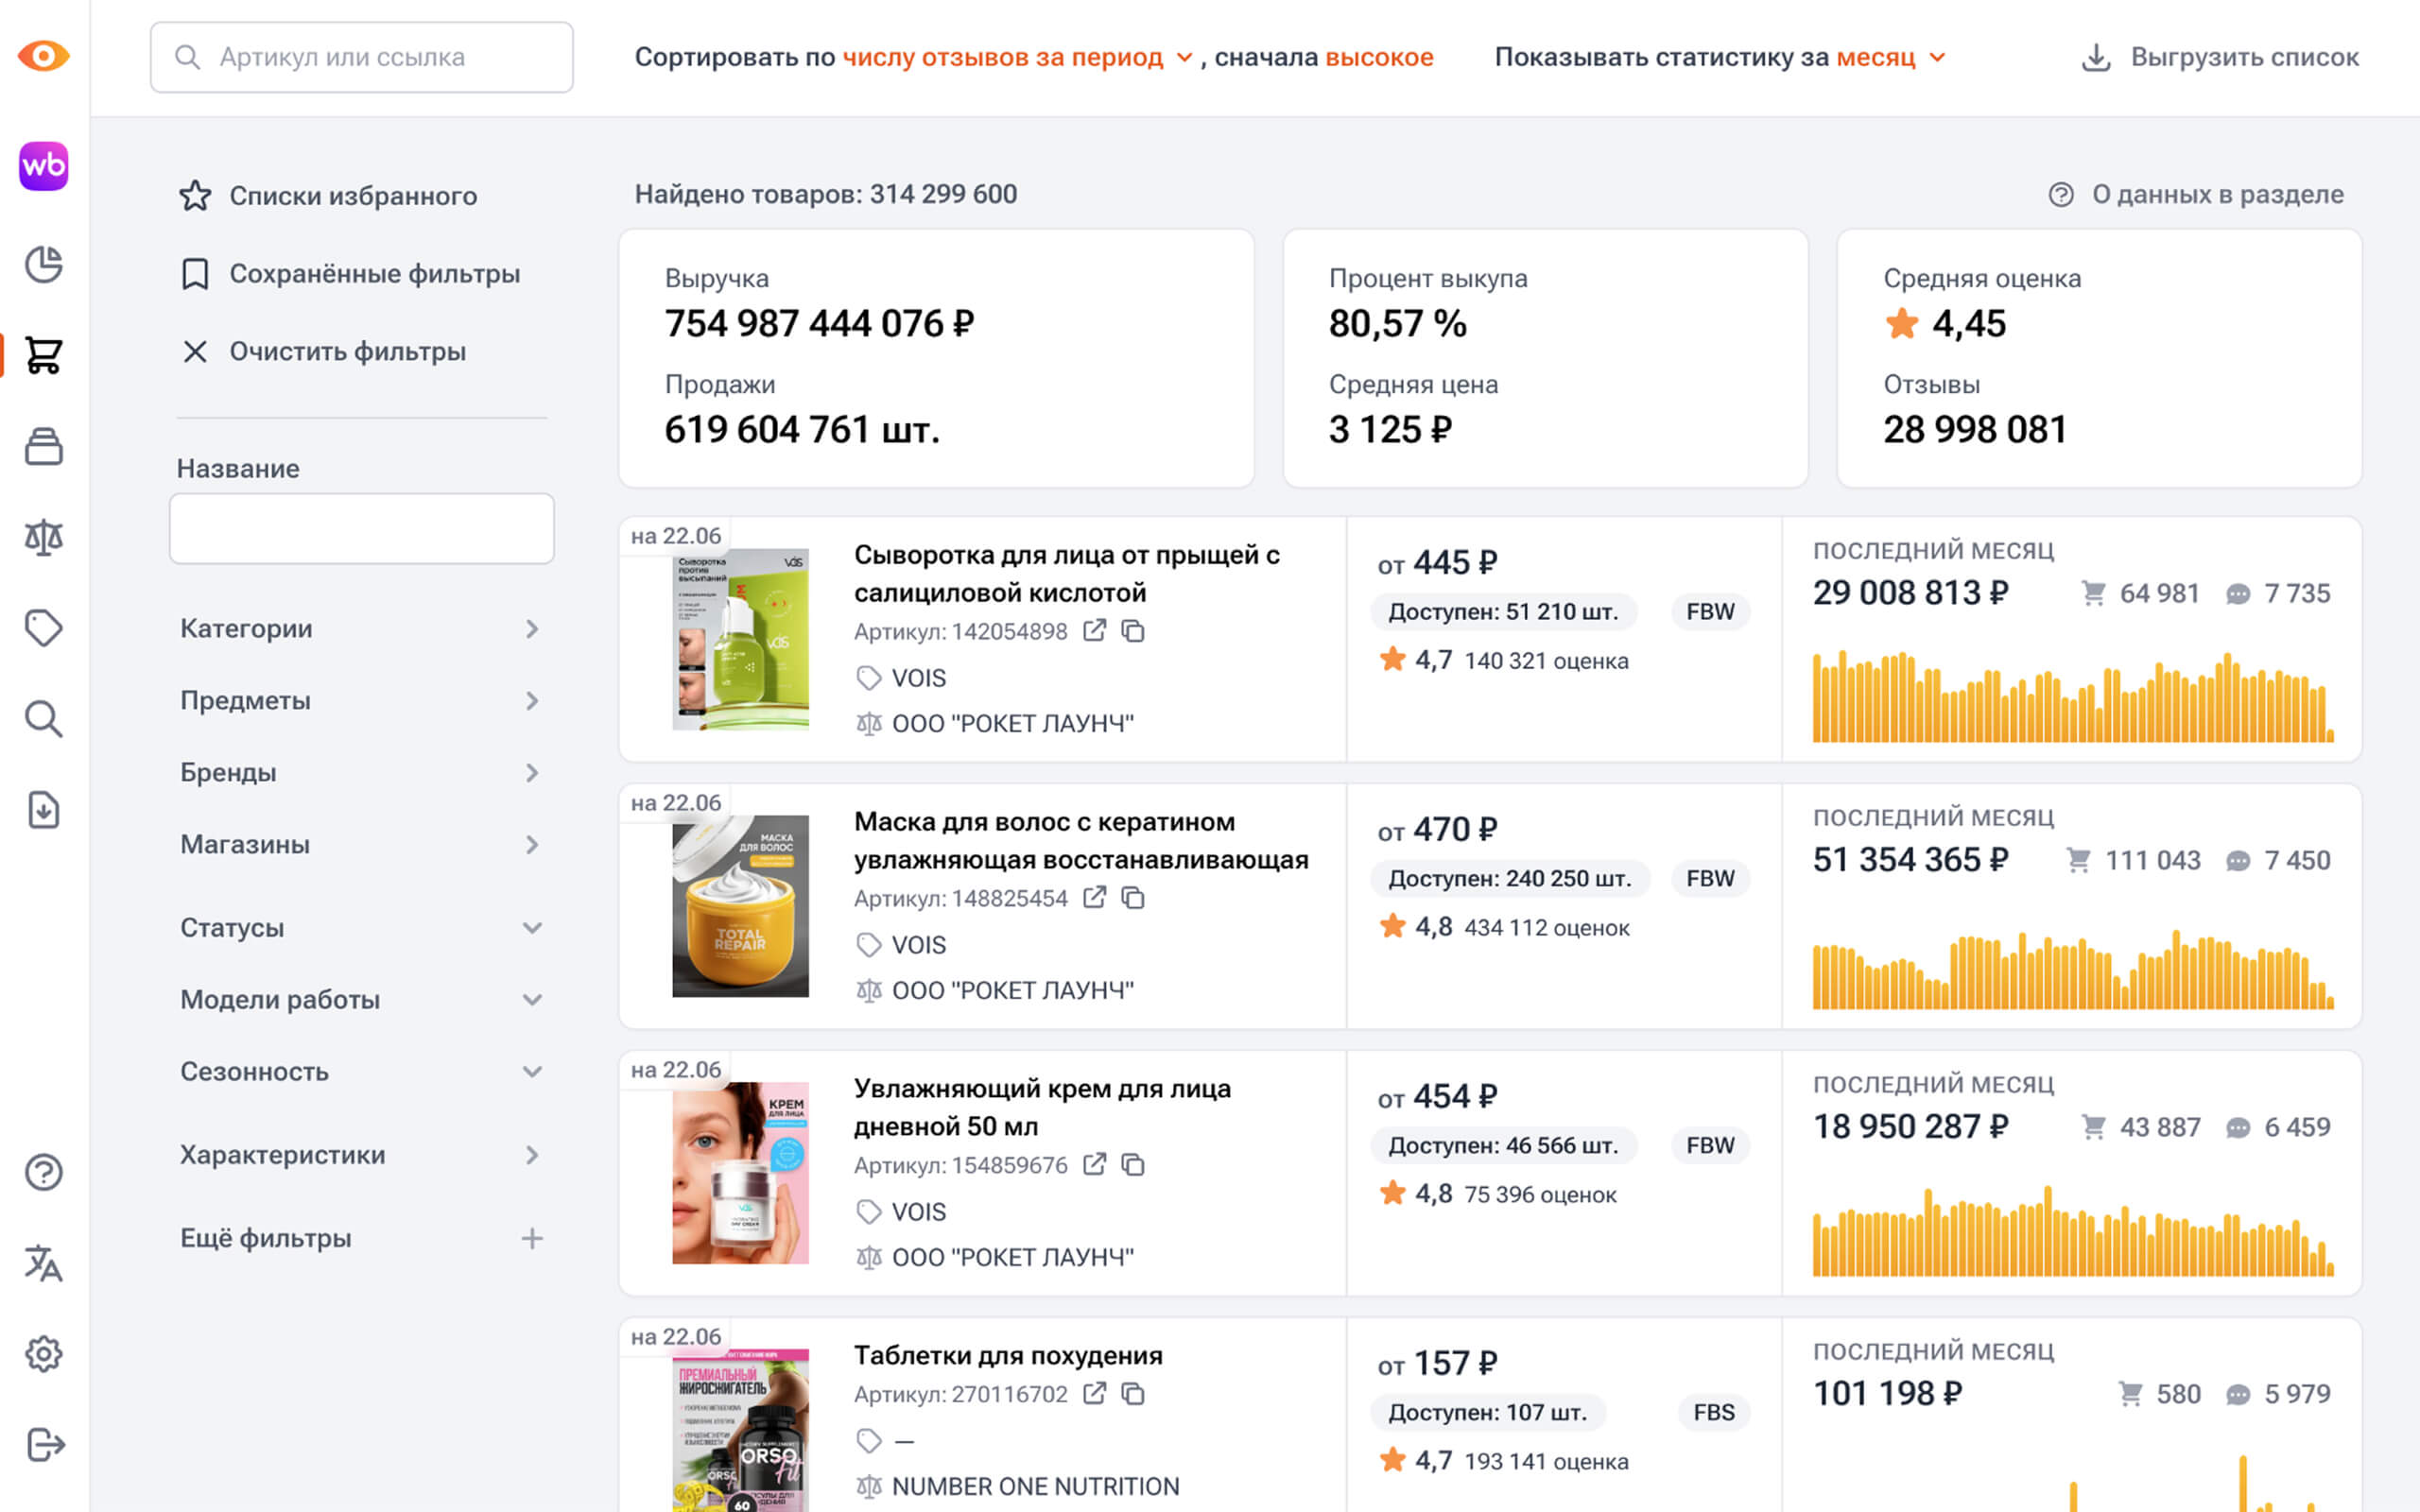Open the pie chart analytics sidebar icon
The height and width of the screenshot is (1512, 2420).
(43, 264)
